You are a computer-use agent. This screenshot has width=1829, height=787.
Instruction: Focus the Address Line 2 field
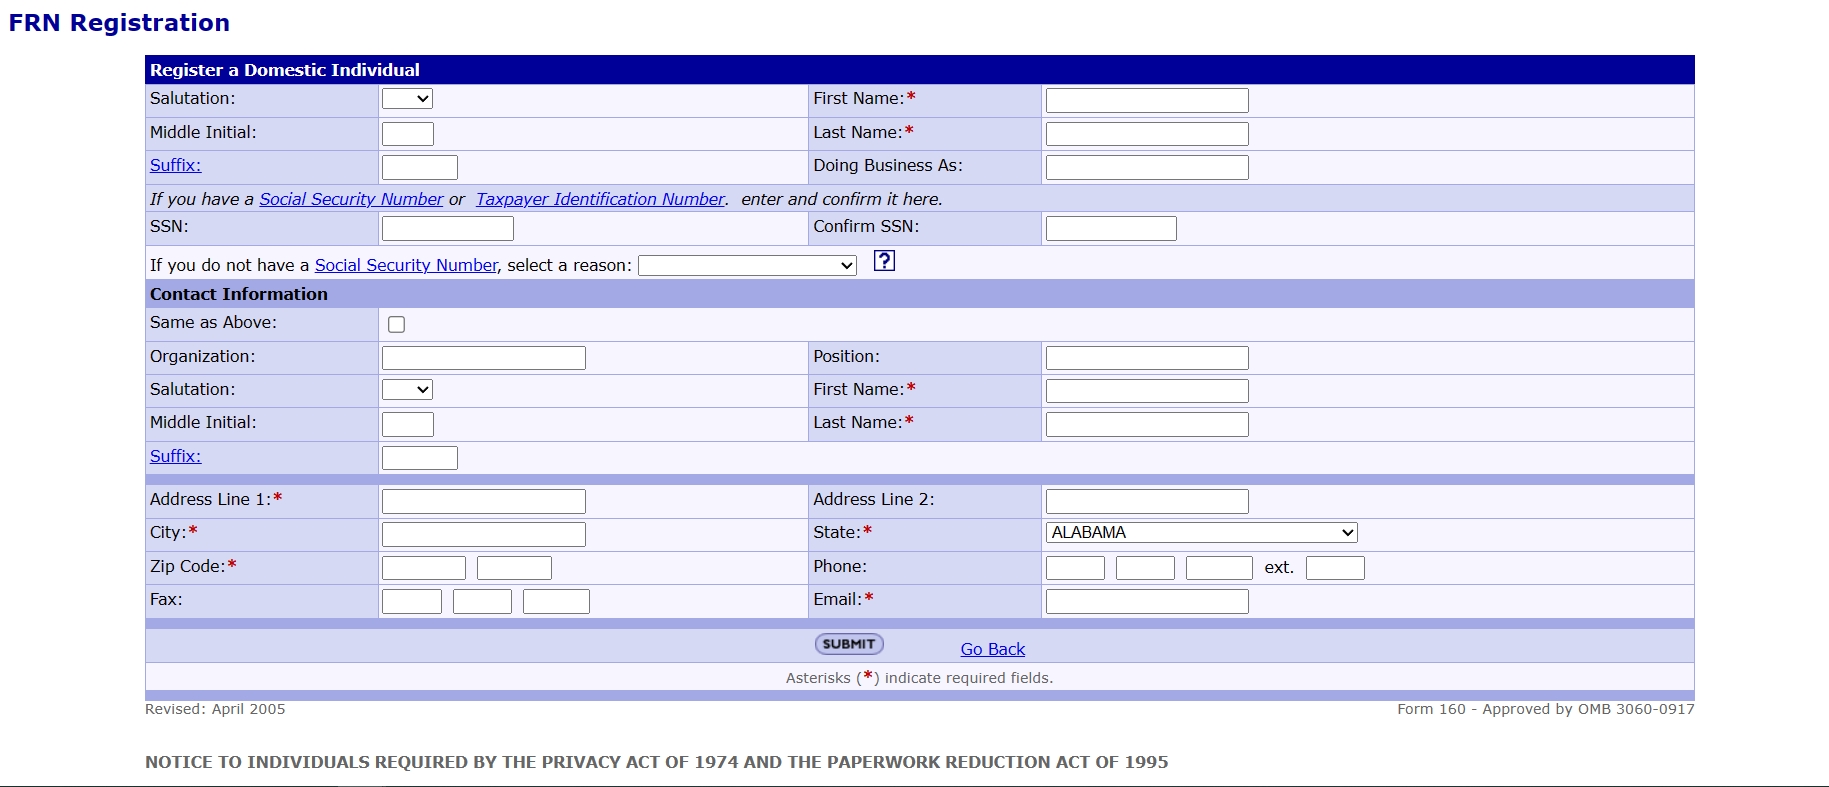1147,501
